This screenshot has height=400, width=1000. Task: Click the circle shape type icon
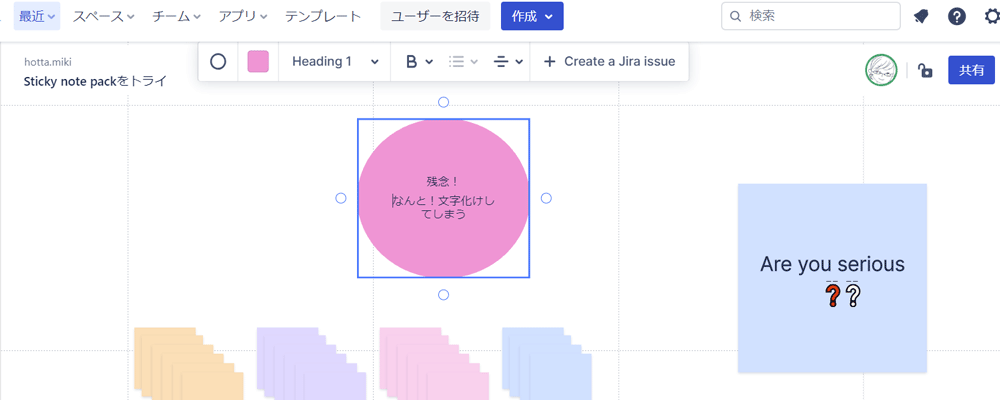click(x=218, y=62)
